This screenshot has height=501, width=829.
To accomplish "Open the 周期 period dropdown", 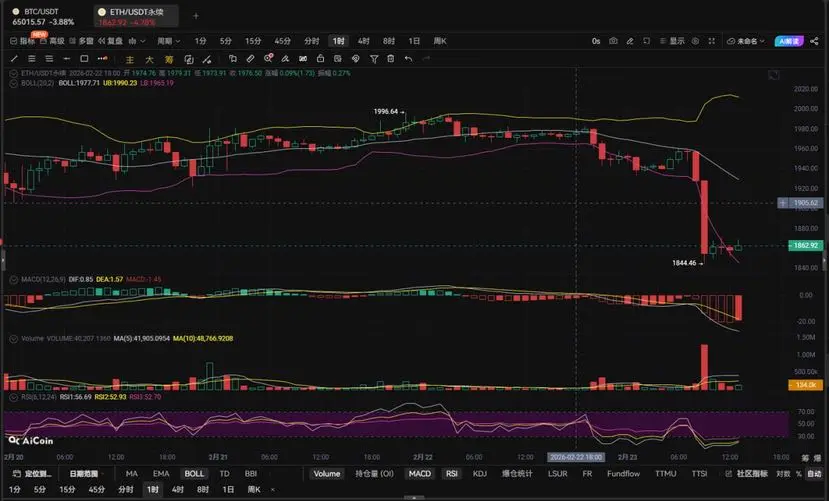I will pos(168,41).
